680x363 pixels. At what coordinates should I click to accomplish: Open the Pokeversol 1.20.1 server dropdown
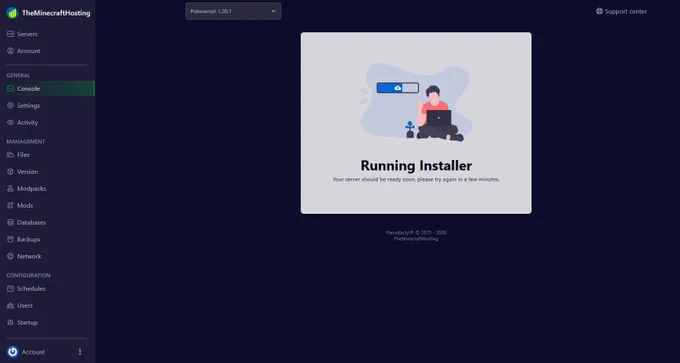click(x=233, y=11)
